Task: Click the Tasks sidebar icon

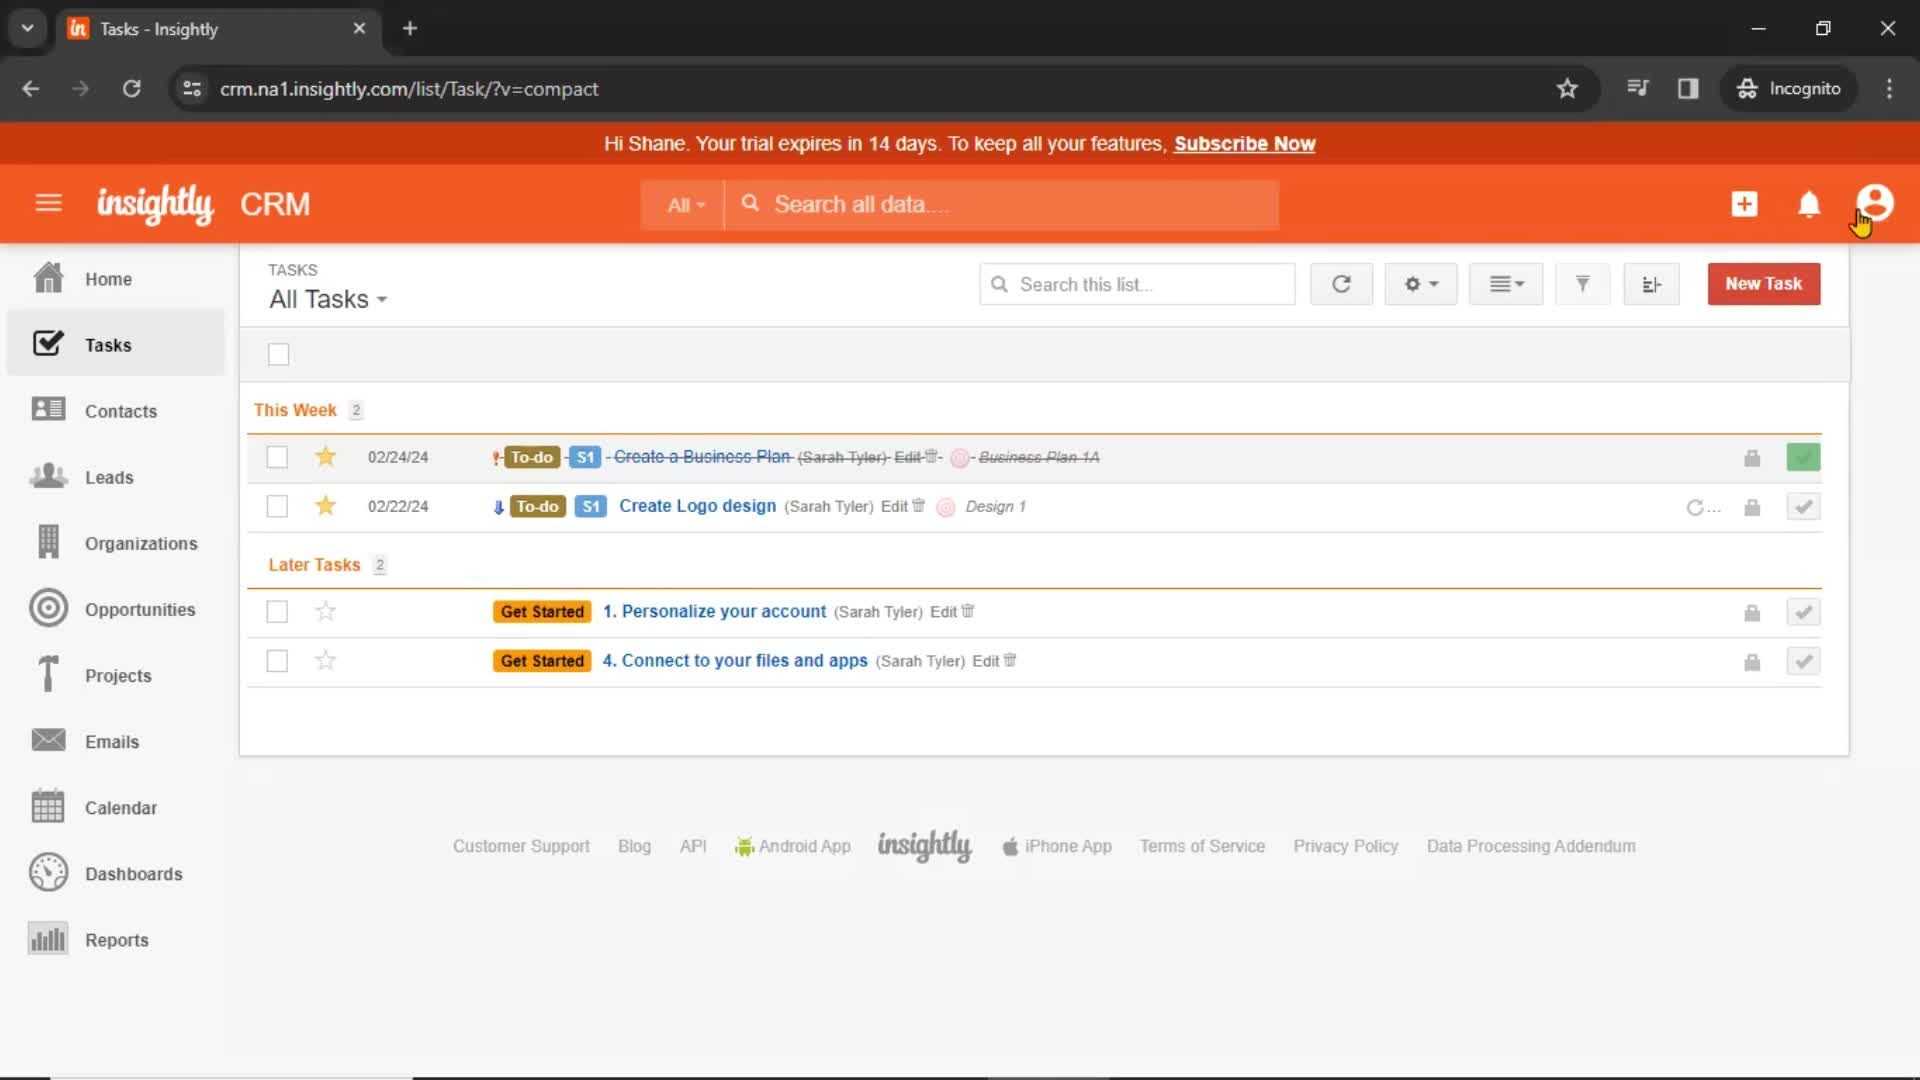Action: pyautogui.click(x=47, y=344)
